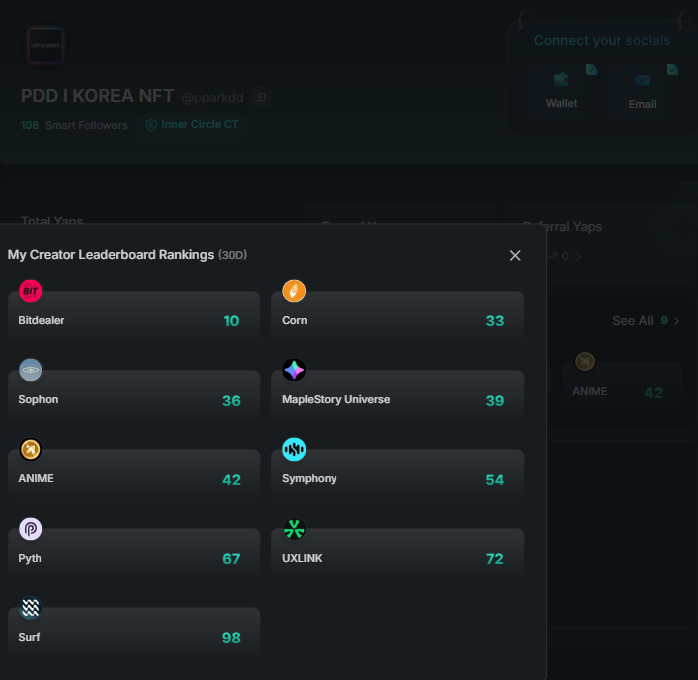Click the Symphony project logo icon
The image size is (698, 680).
coord(294,449)
